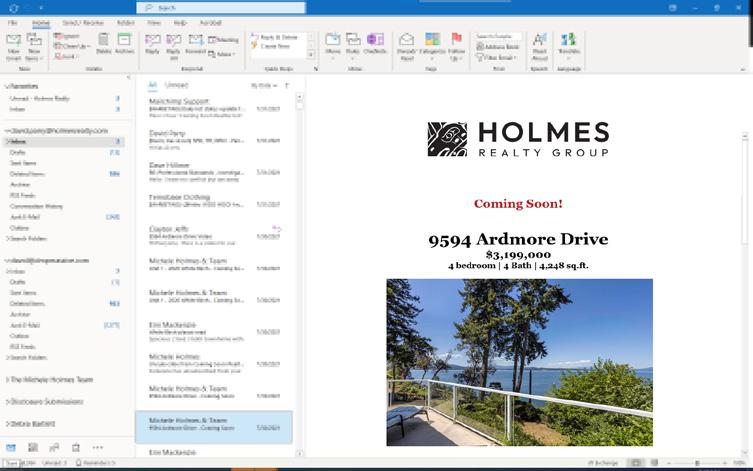Viewport: 753px width, 471px height.
Task: Open the Translate menu
Action: pos(569,47)
